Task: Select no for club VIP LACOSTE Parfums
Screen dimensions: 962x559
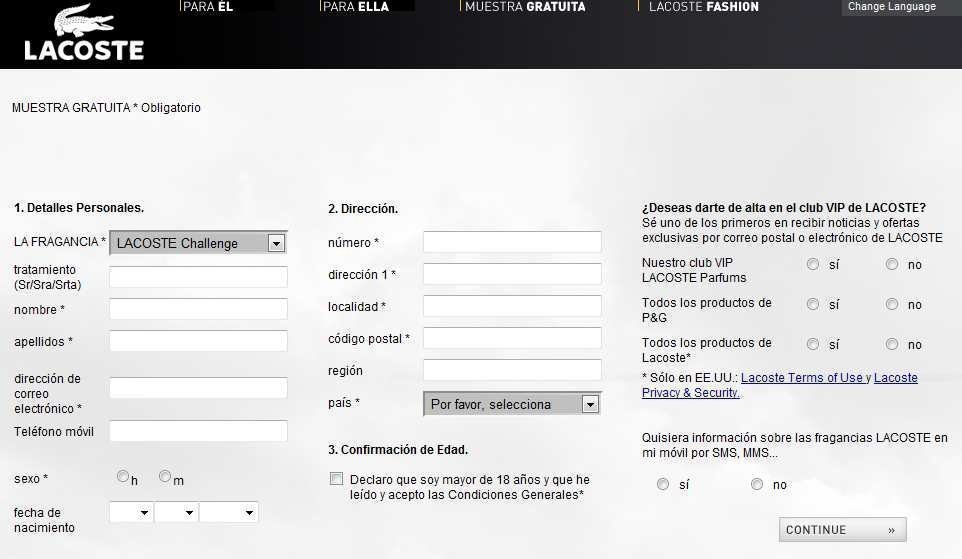Action: tap(892, 264)
